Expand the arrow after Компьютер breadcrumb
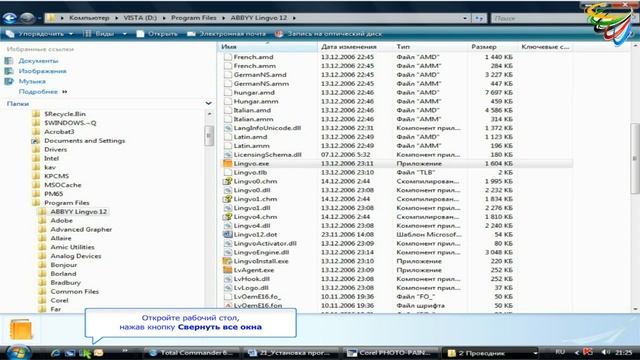The width and height of the screenshot is (640, 360). [x=116, y=18]
